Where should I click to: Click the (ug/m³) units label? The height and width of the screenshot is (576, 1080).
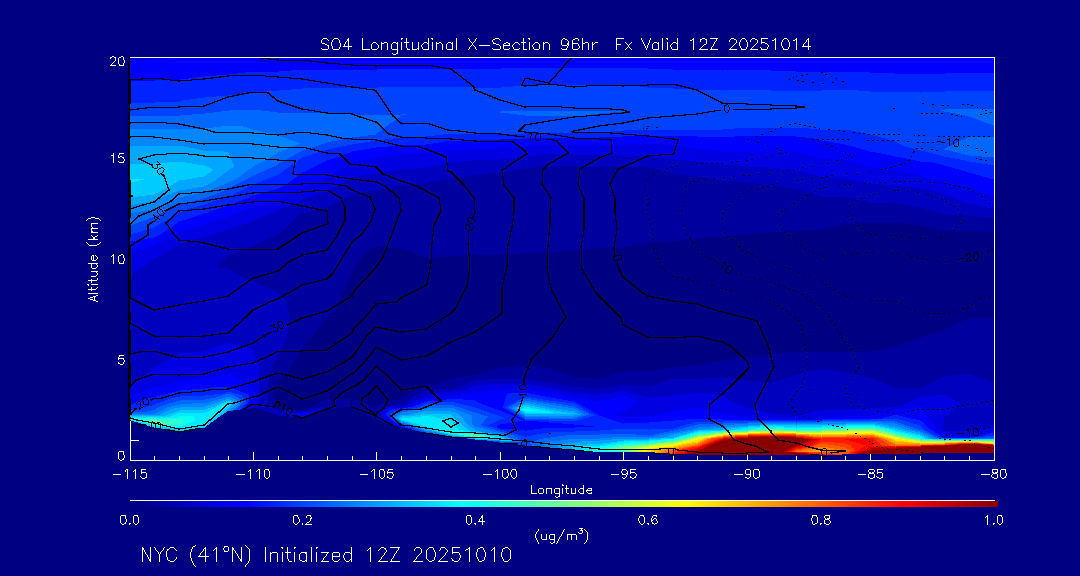tap(561, 536)
